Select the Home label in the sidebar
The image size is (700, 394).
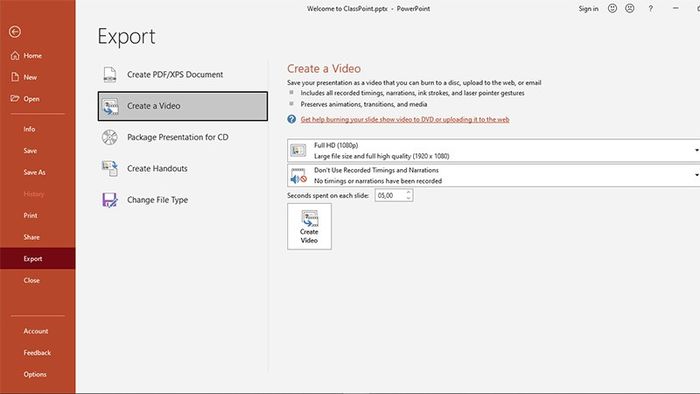pos(33,56)
